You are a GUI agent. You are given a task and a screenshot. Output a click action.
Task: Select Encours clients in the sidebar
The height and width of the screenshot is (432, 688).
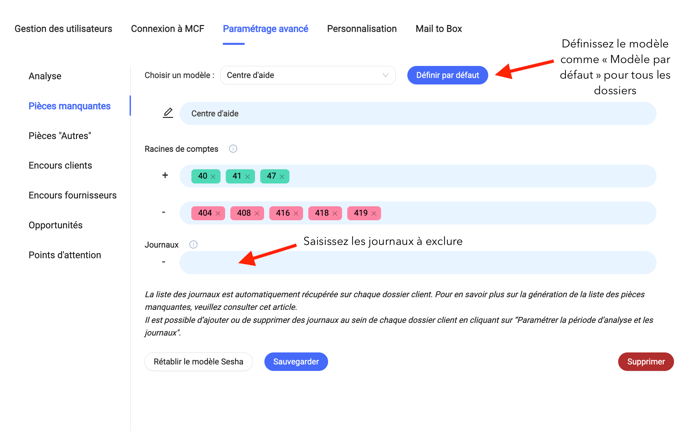click(x=60, y=166)
